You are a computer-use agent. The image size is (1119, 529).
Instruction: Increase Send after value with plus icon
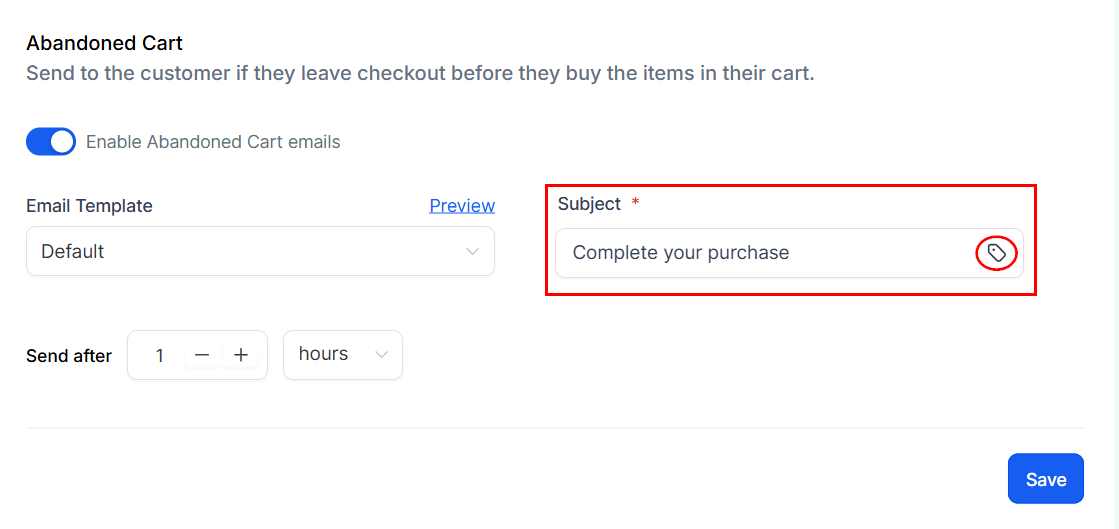240,355
